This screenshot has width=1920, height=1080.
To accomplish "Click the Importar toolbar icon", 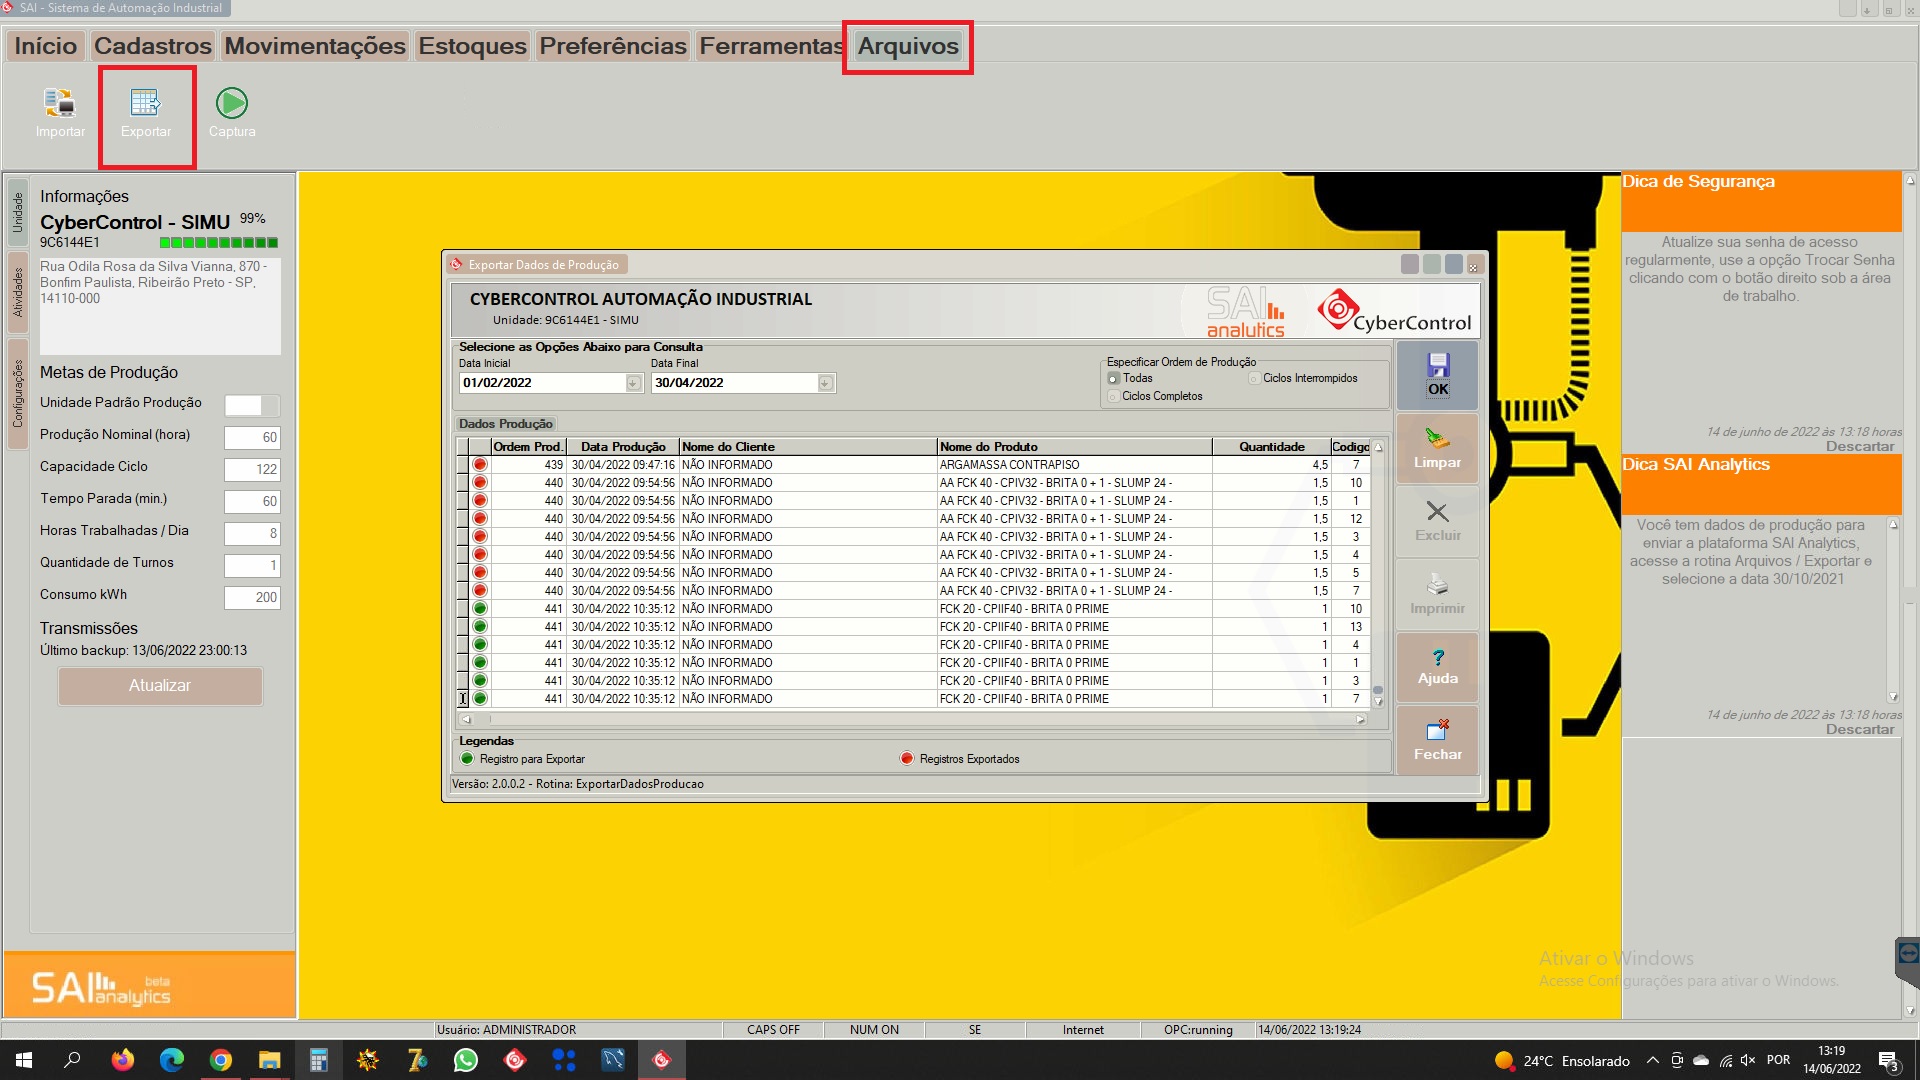I will click(60, 103).
